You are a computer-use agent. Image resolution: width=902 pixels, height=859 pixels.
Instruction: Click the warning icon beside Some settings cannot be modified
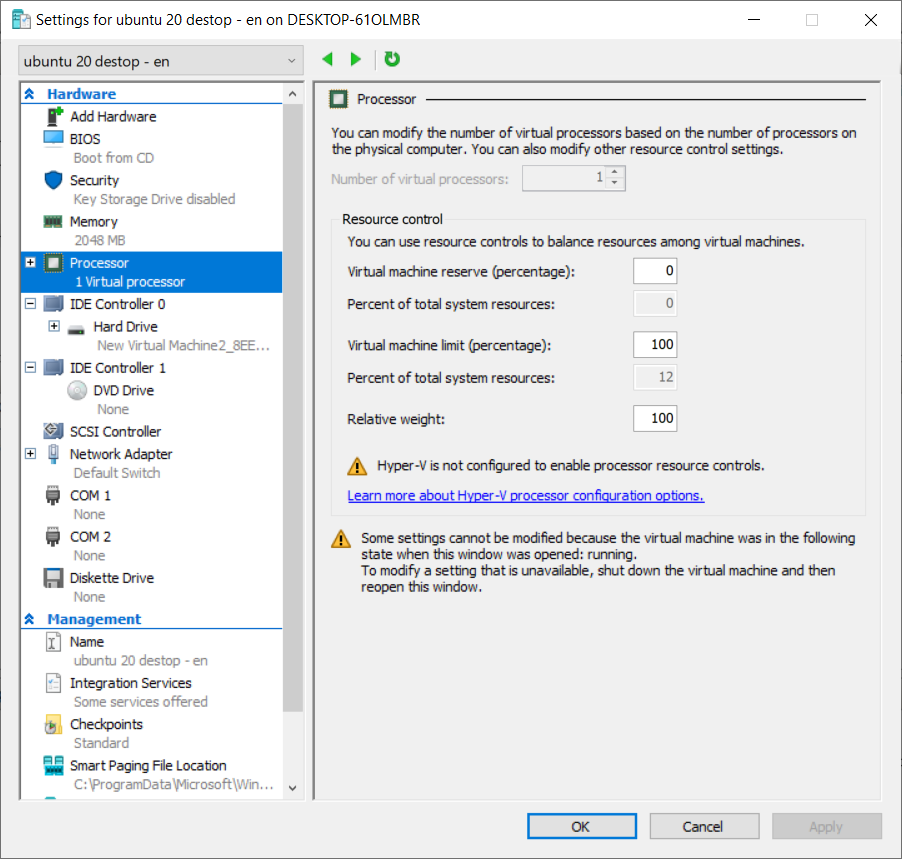point(341,539)
